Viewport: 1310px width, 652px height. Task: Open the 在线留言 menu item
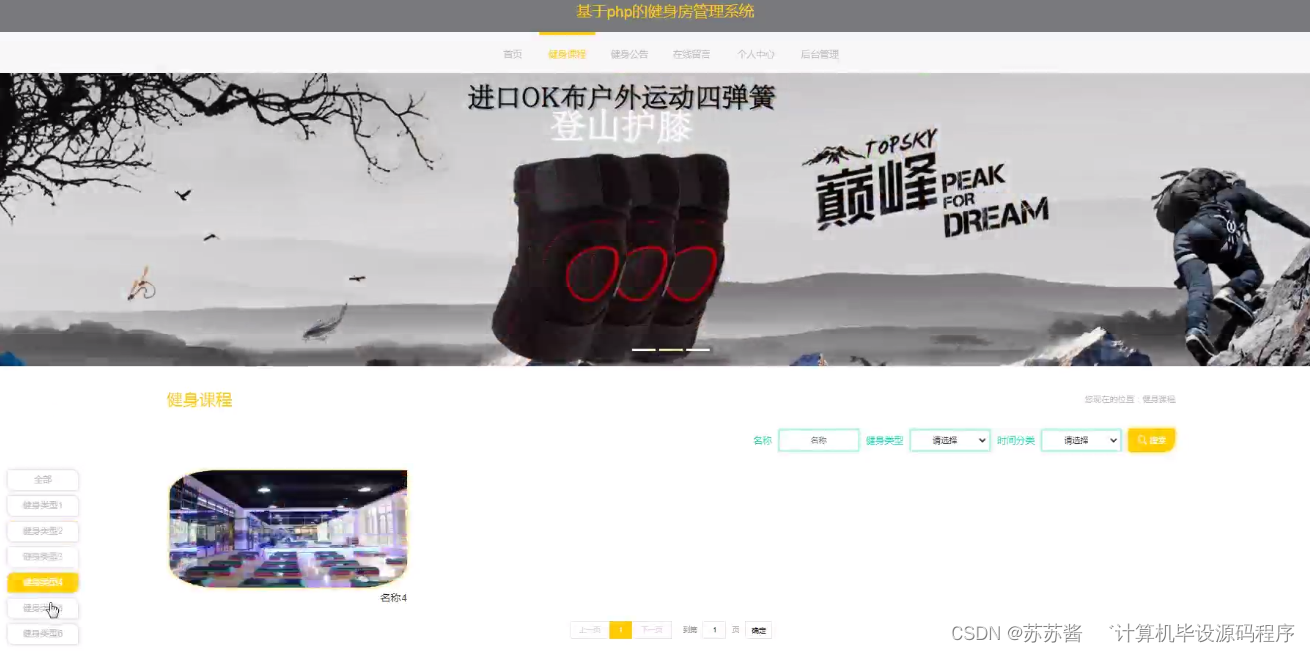tap(691, 54)
